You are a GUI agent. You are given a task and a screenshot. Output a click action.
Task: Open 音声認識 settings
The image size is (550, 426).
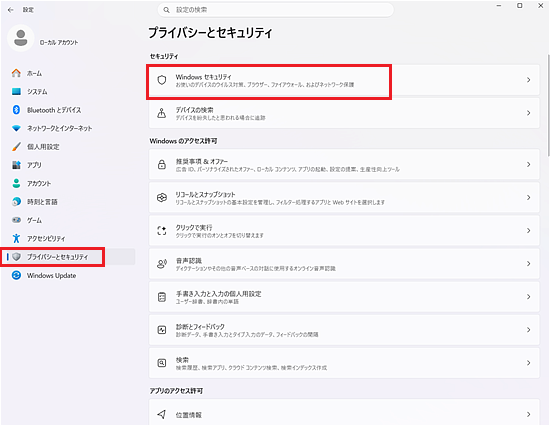[x=344, y=264]
